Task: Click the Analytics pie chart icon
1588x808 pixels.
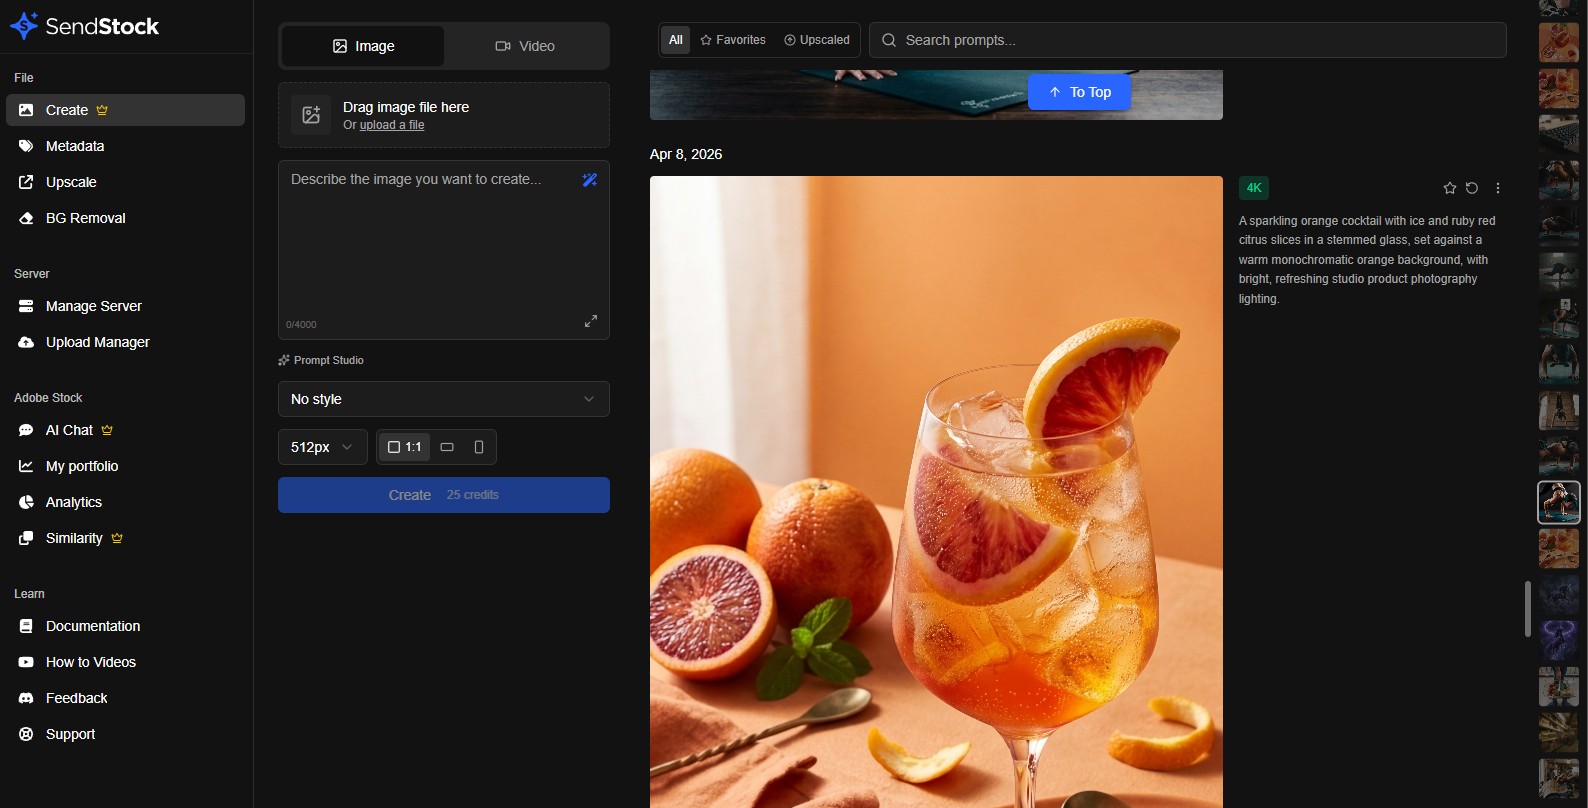Action: click(26, 502)
